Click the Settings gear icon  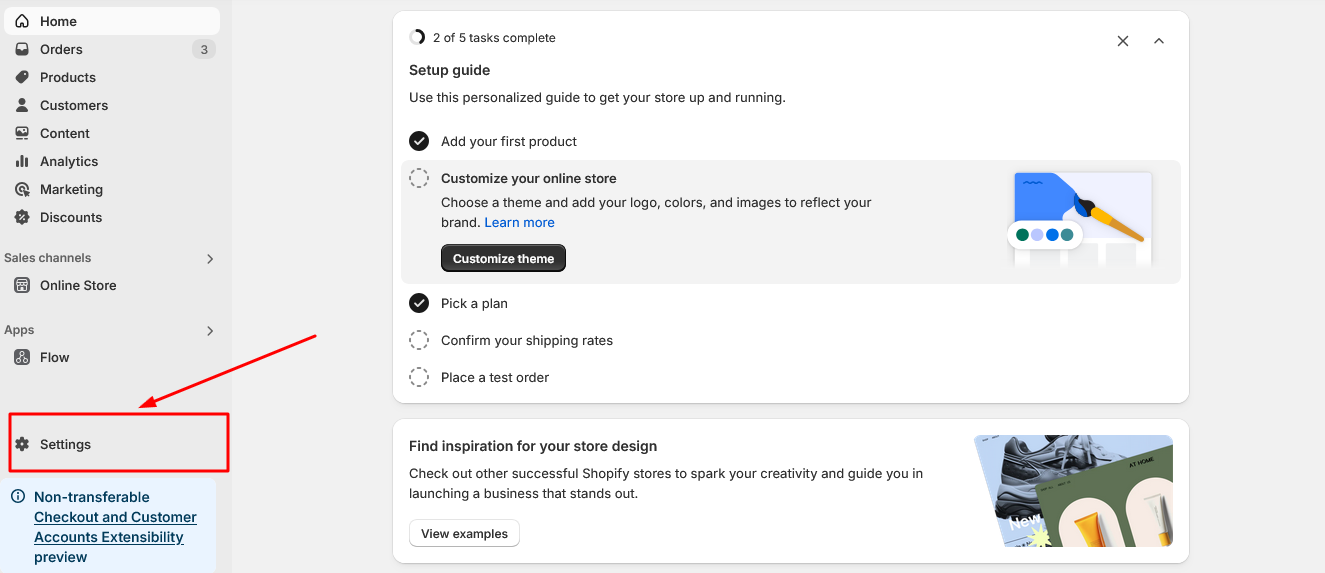[22, 444]
